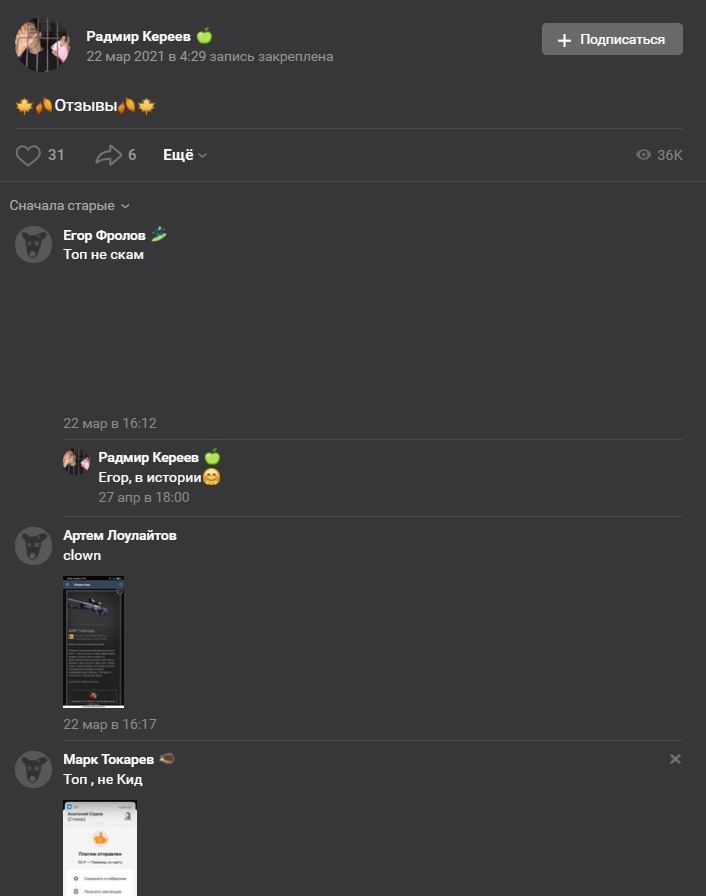Dismiss Марк Токарев's comment with the X

(675, 759)
